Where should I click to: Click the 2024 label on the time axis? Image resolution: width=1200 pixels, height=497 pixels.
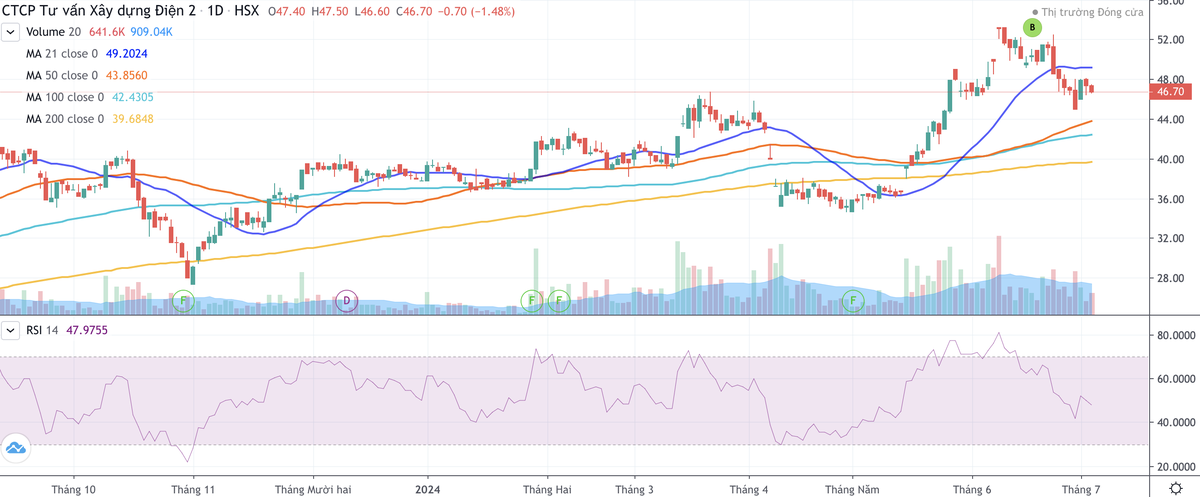point(427,489)
